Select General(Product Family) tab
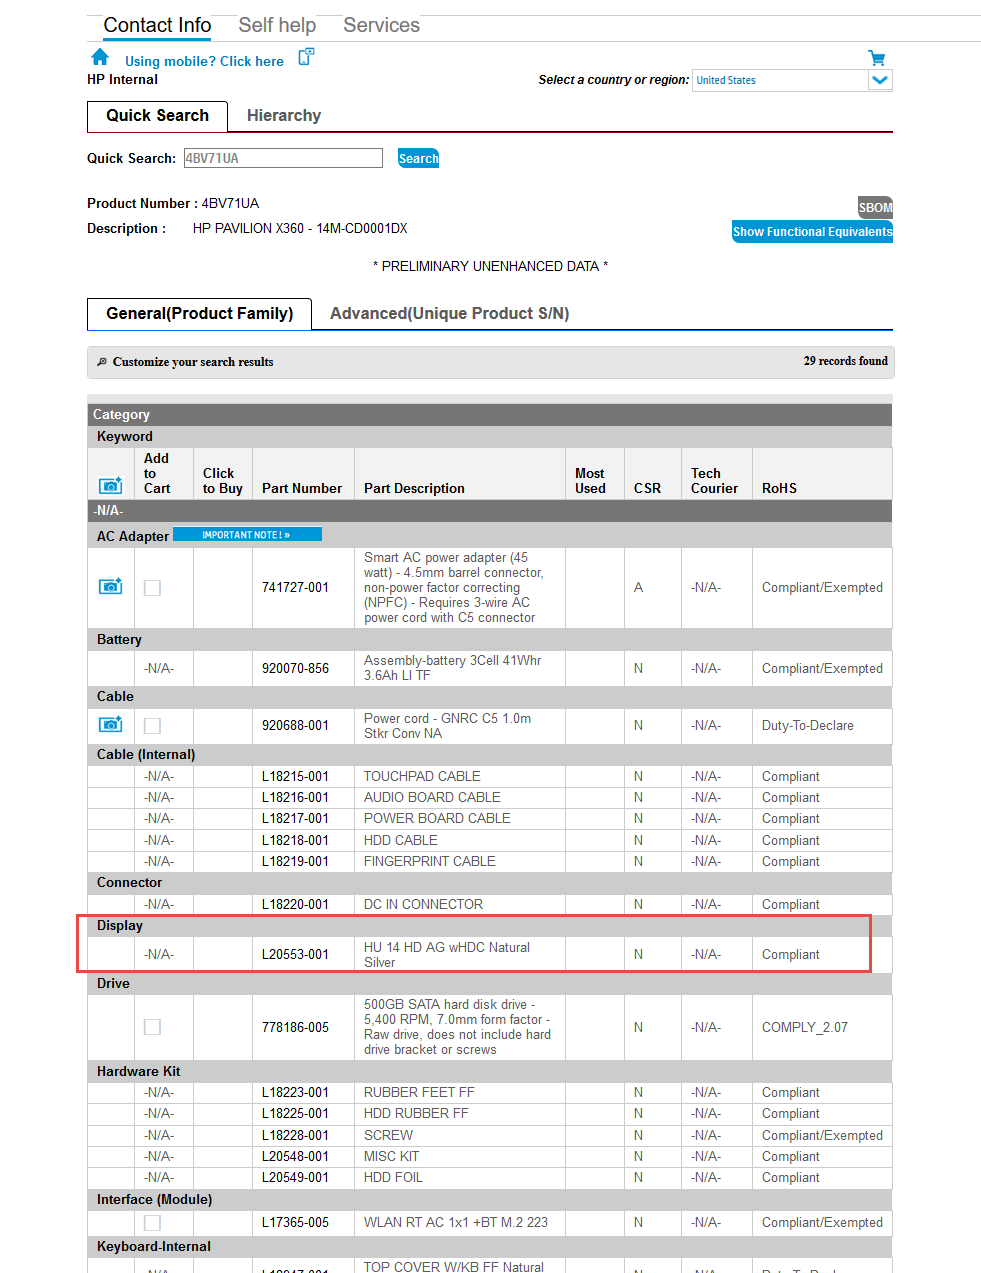This screenshot has width=981, height=1273. coord(200,314)
